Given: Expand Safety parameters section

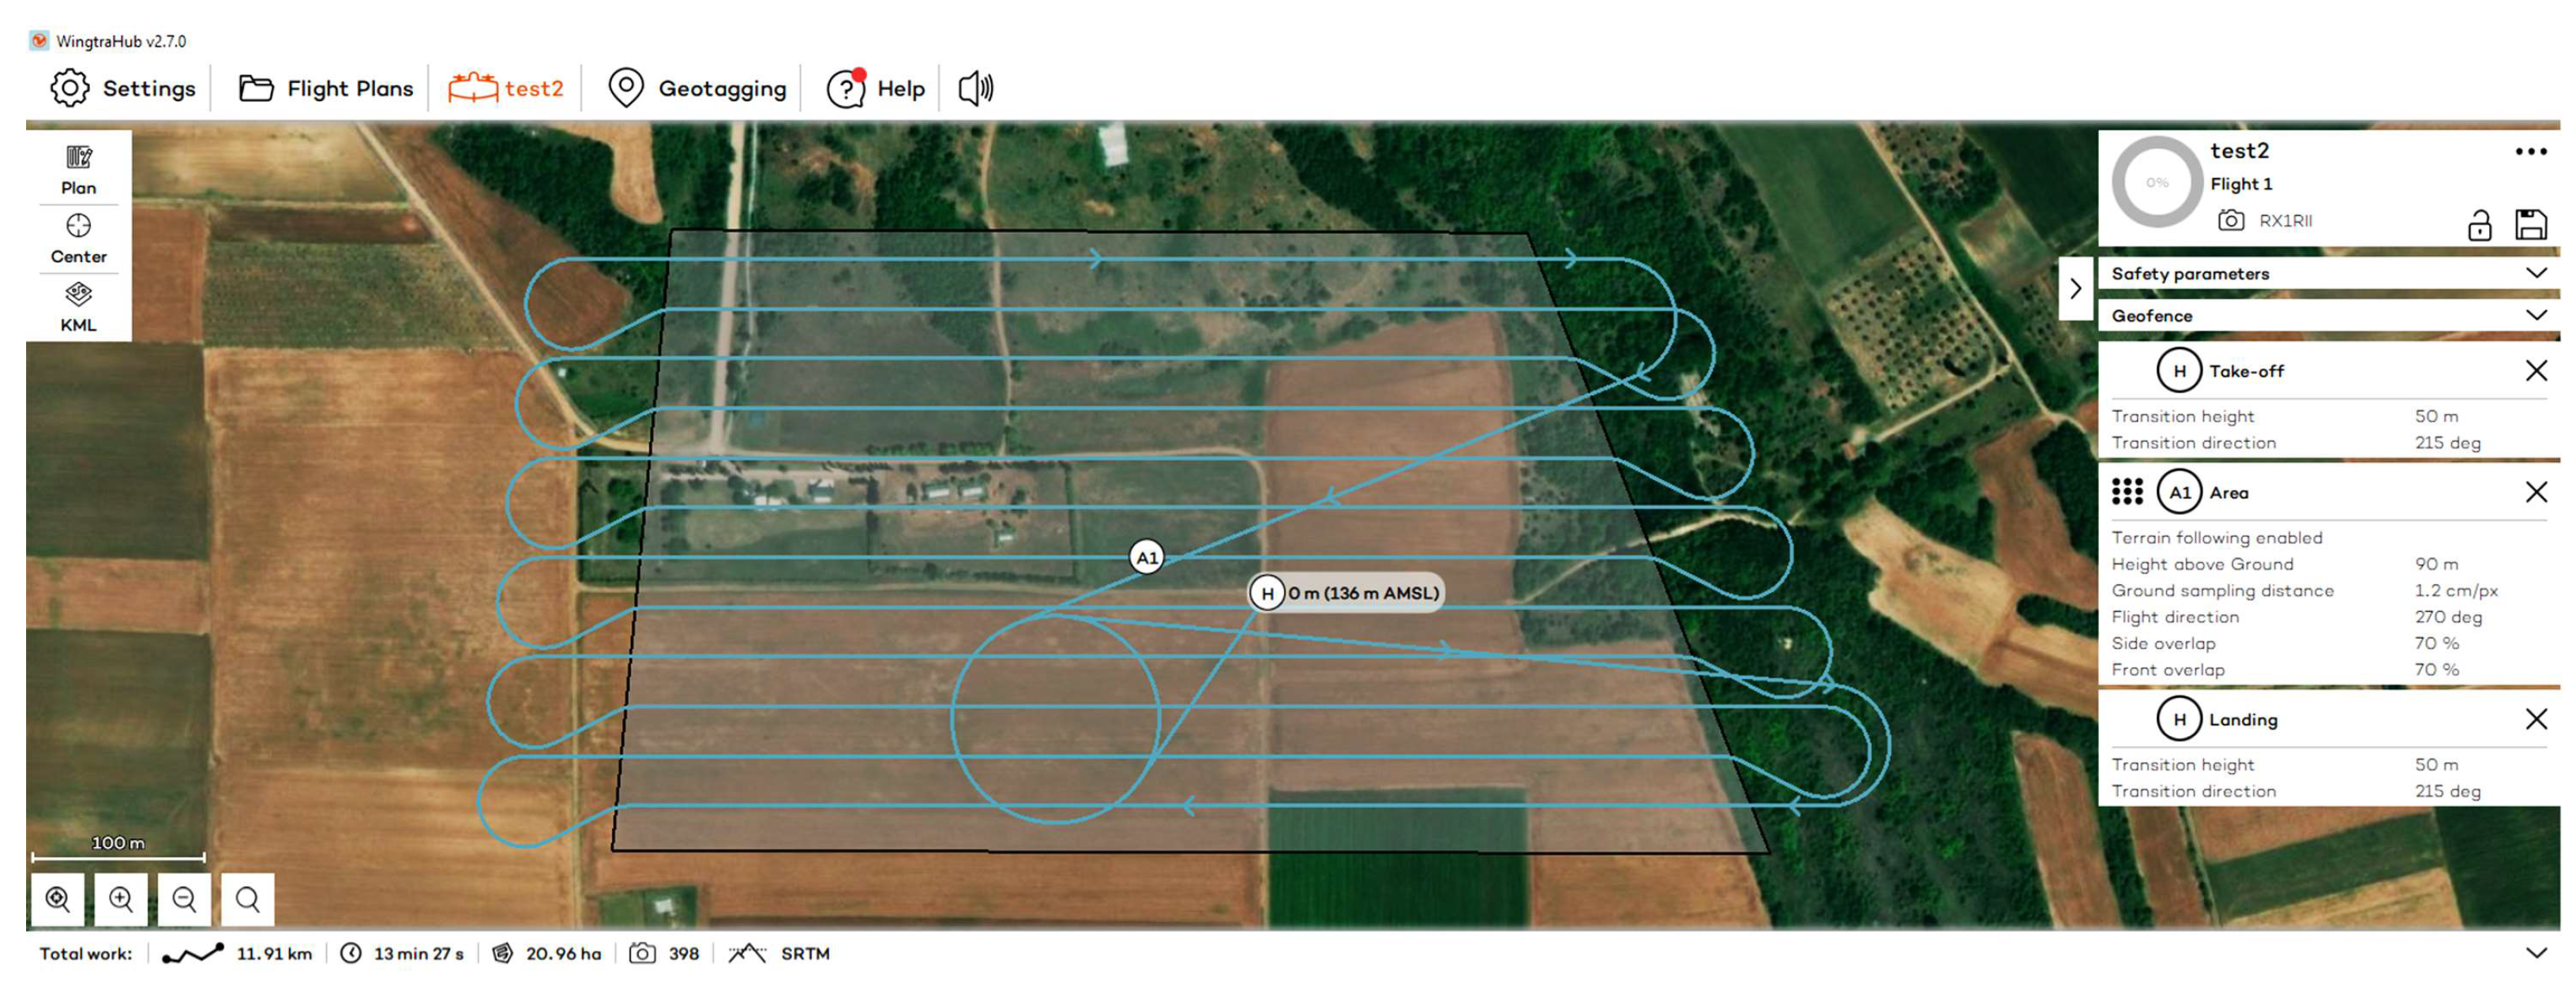Looking at the screenshot, I should [2328, 273].
